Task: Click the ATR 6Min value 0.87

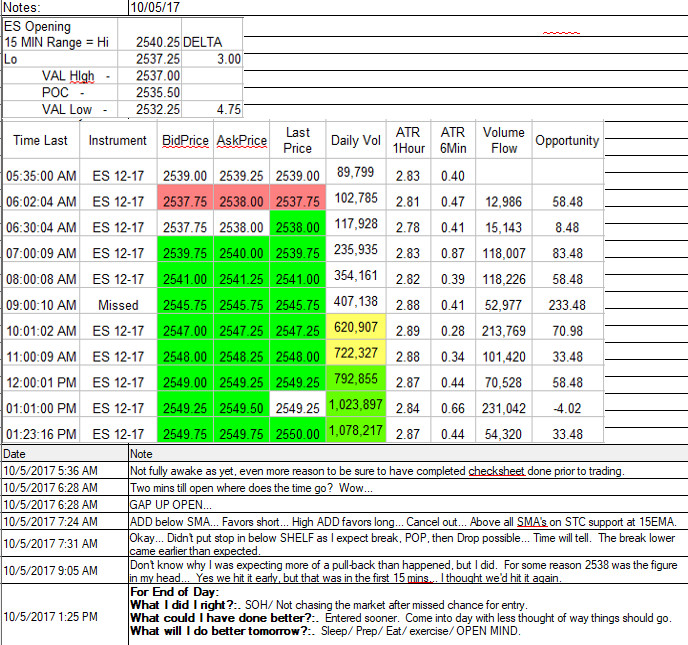Action: coord(453,253)
